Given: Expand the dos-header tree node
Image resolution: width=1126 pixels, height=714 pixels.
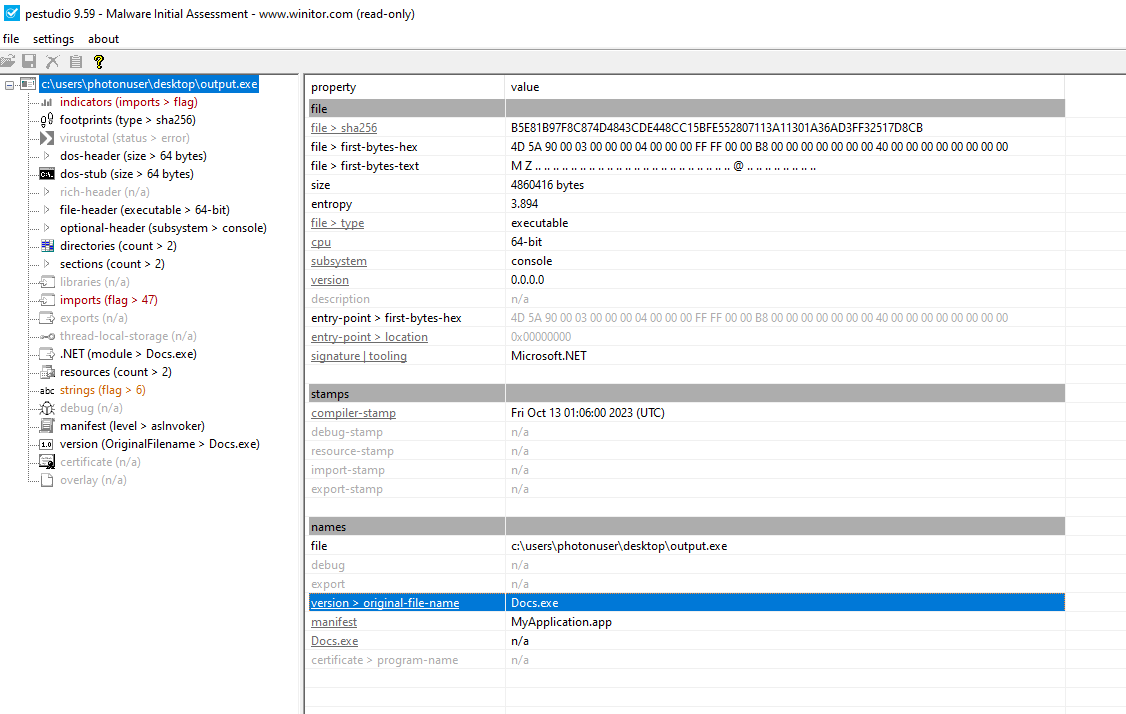Looking at the screenshot, I should tap(47, 156).
